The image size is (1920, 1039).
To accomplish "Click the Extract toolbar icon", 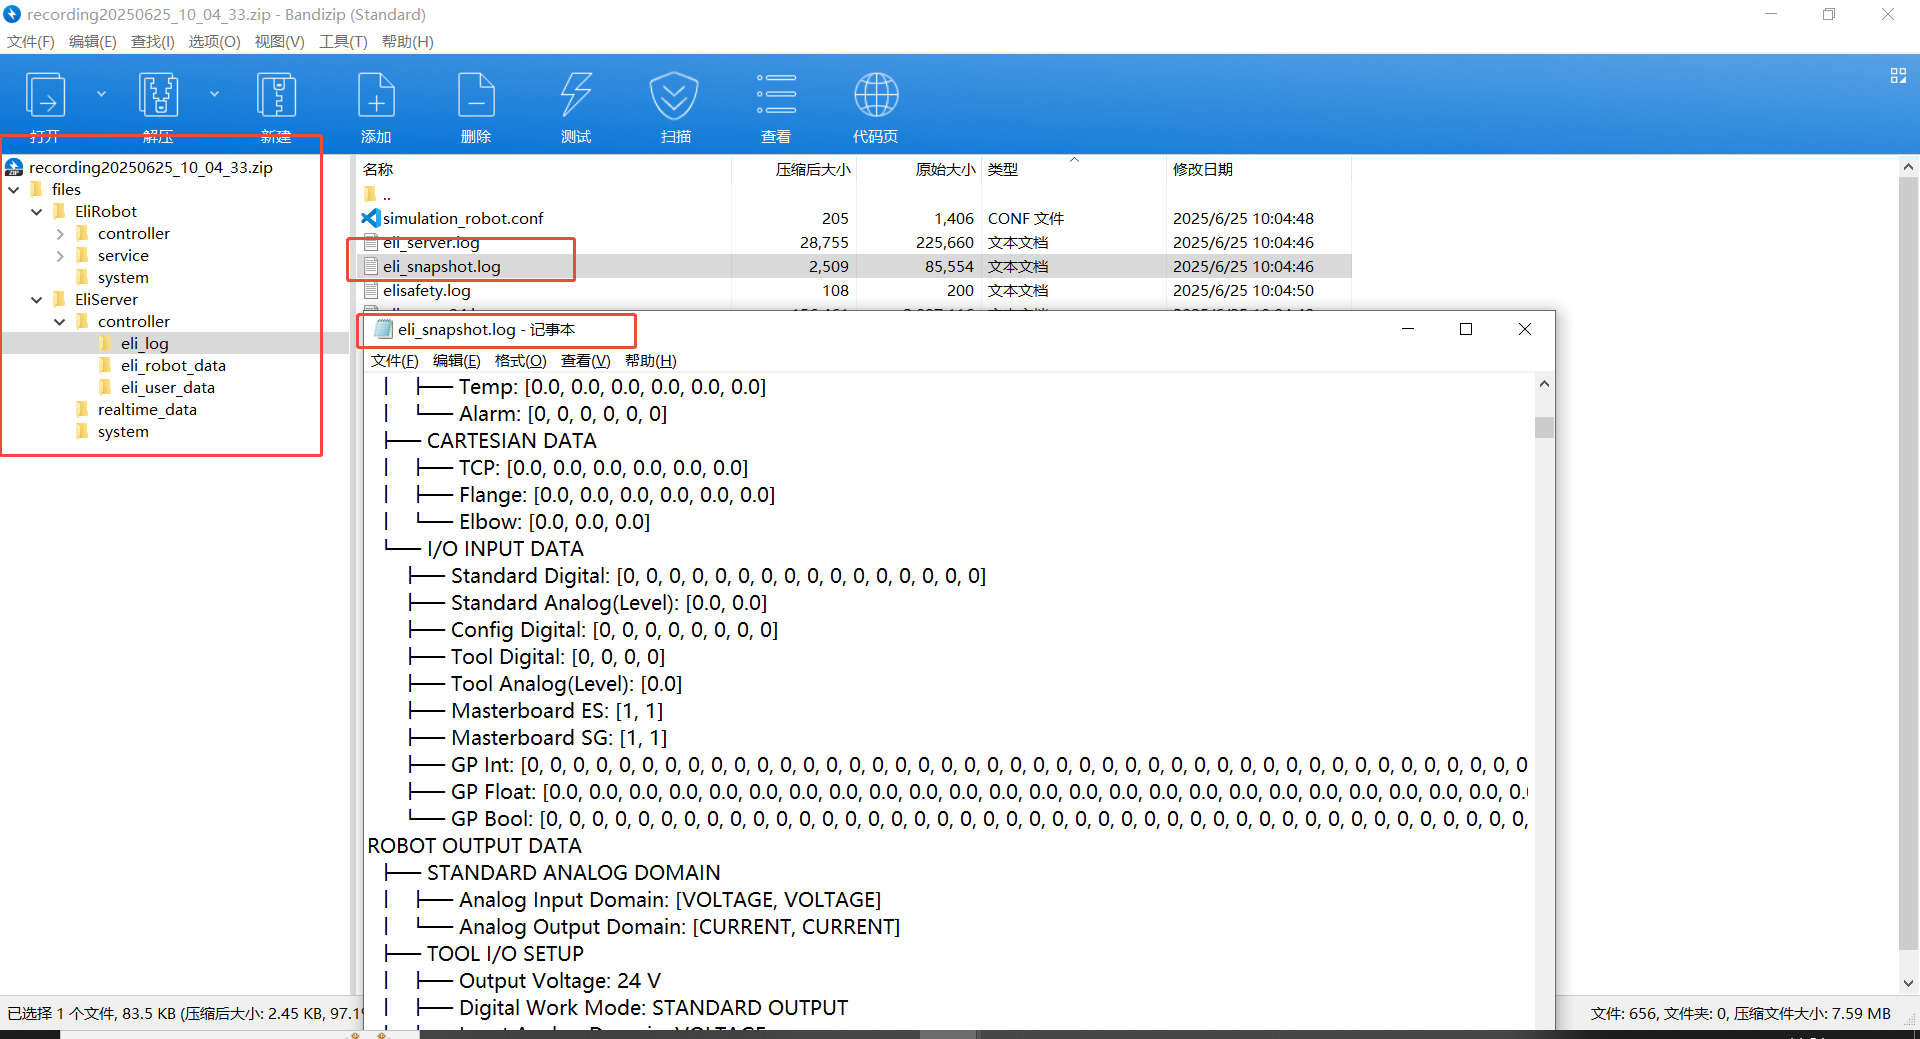I will [158, 96].
